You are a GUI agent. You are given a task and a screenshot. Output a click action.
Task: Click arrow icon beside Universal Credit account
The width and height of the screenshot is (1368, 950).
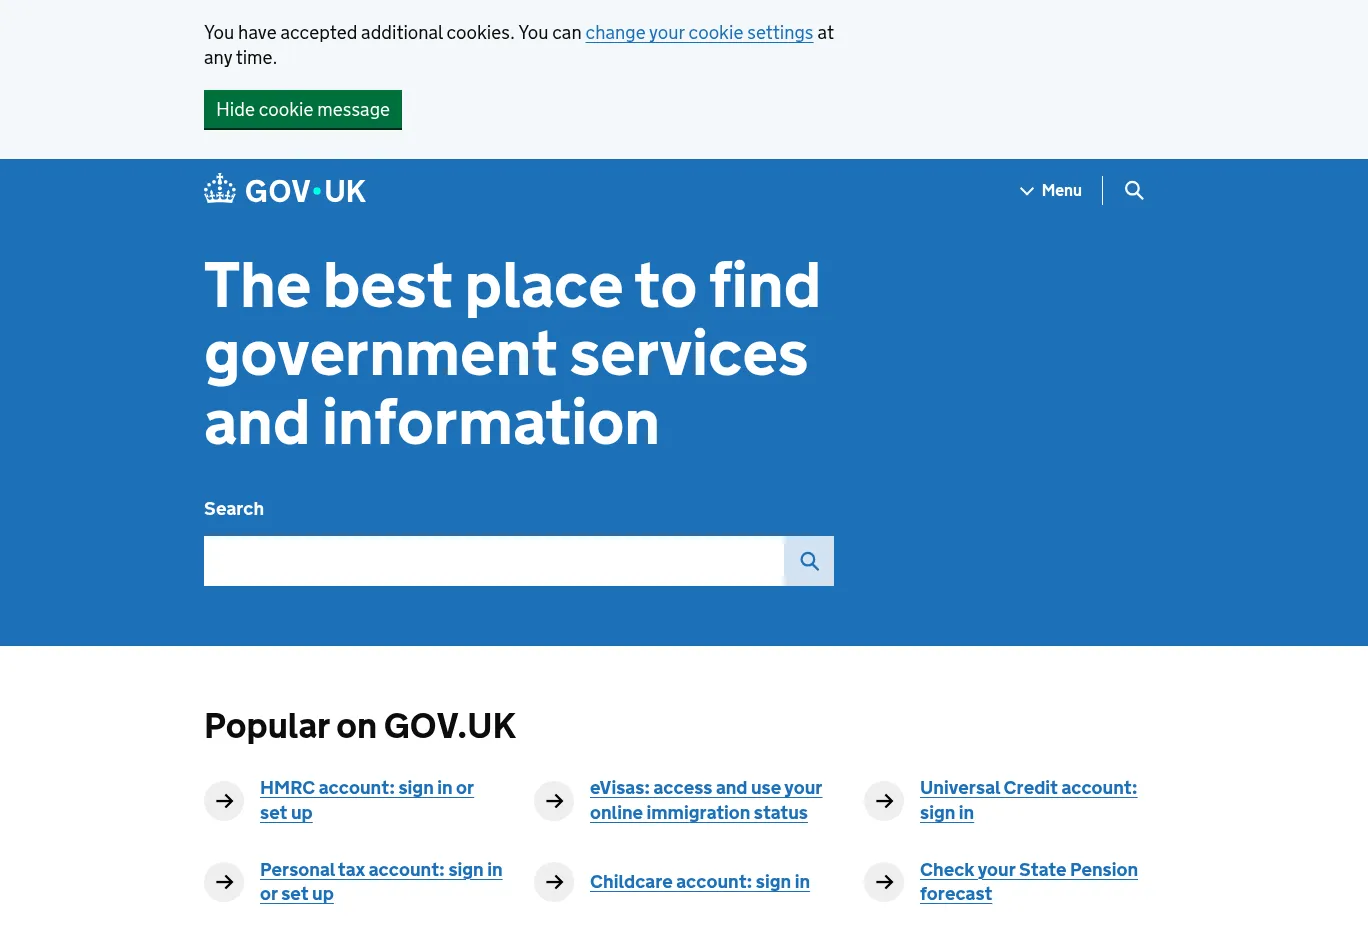[x=884, y=801]
